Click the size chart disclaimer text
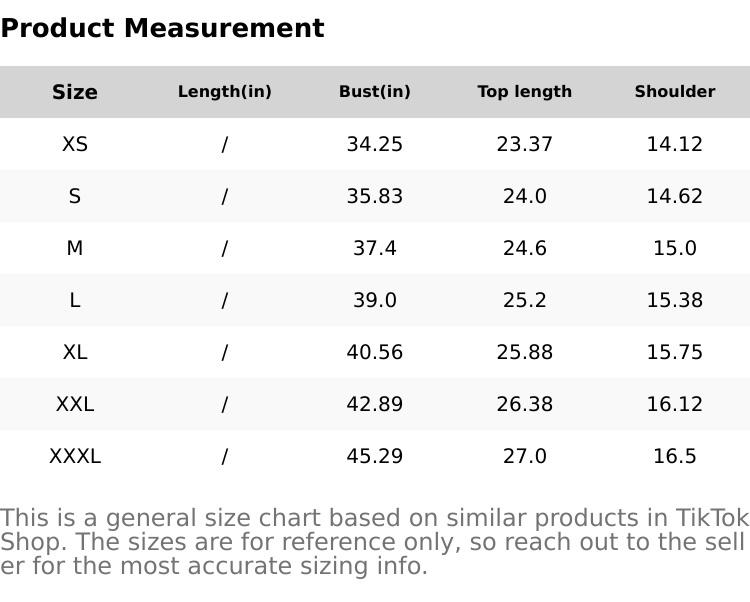The image size is (750, 602). pyautogui.click(x=374, y=542)
